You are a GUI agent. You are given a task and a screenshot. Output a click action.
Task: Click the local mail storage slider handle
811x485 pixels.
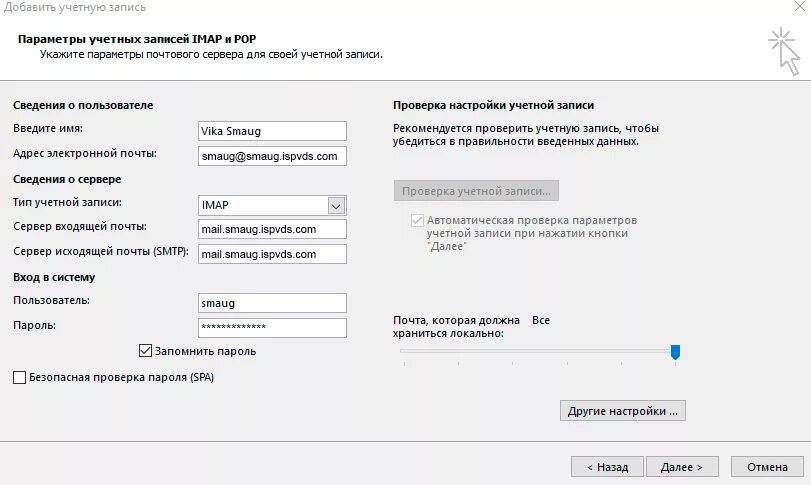676,351
